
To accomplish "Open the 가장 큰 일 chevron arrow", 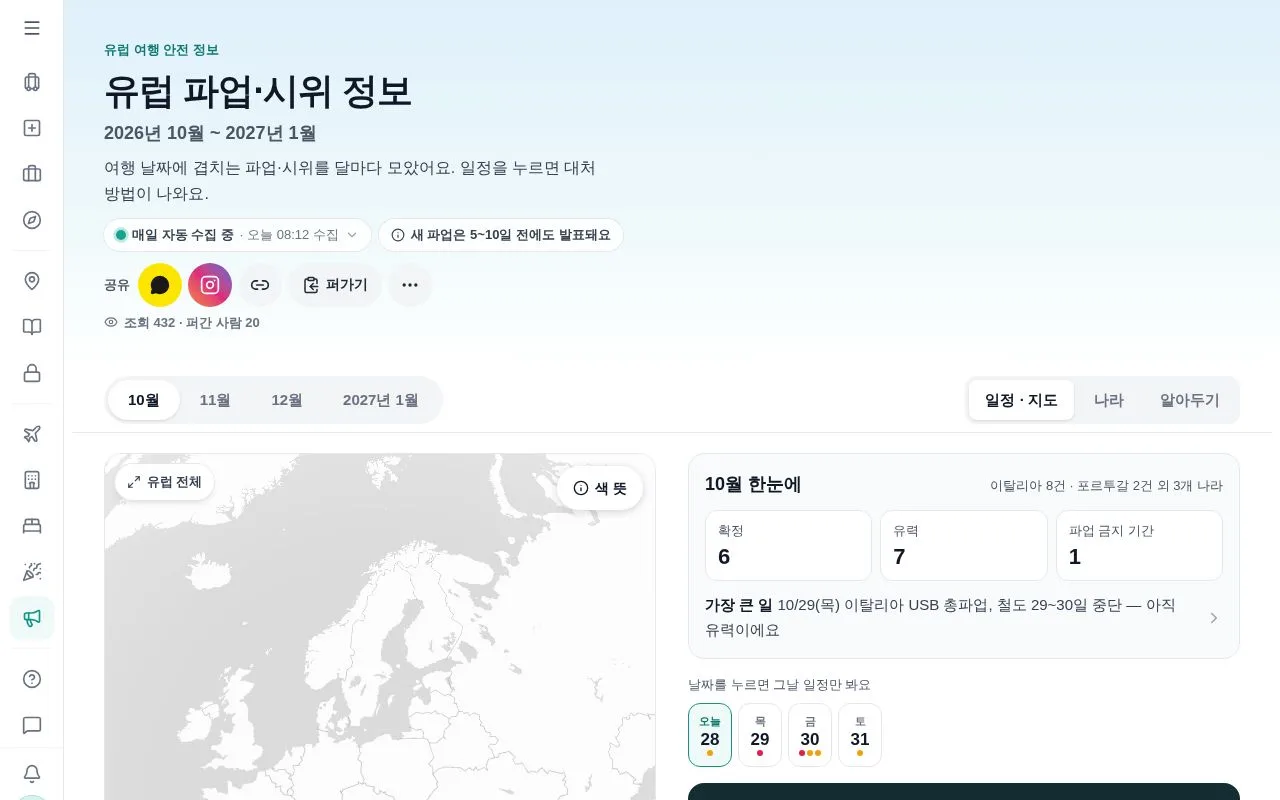I will (1214, 618).
